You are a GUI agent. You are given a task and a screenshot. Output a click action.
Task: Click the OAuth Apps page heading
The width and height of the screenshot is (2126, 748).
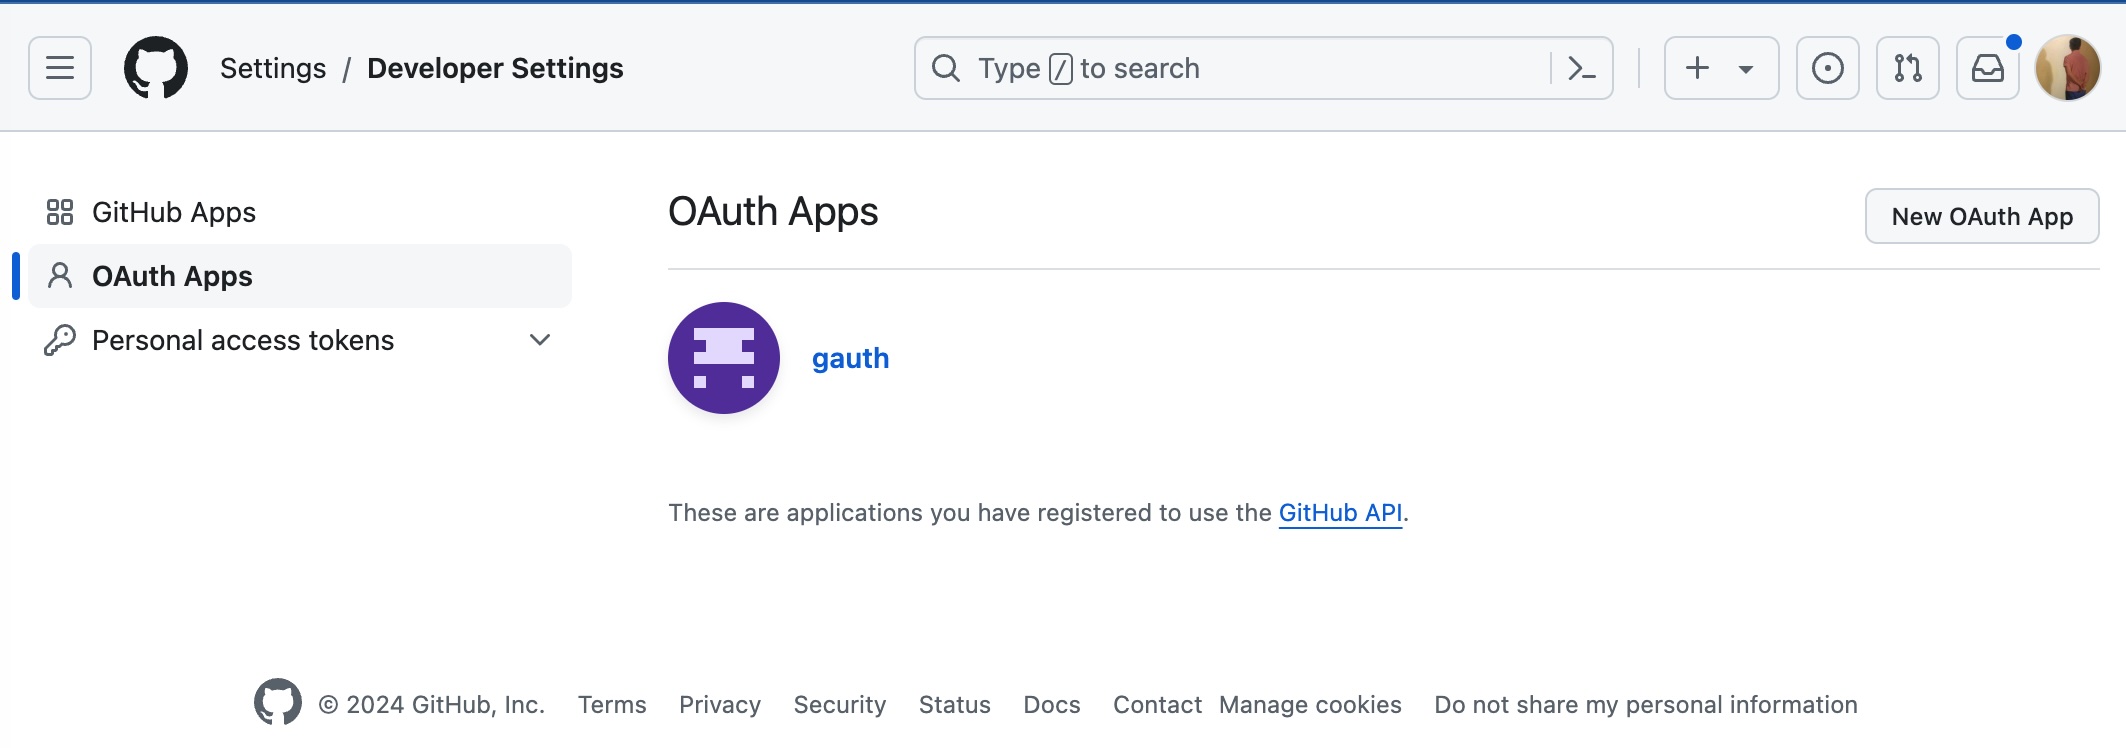tap(773, 212)
